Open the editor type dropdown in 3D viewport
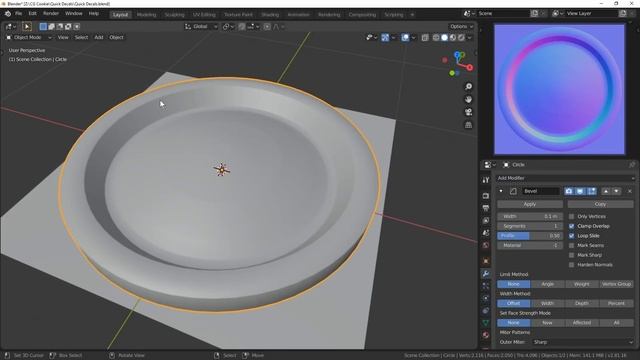 coord(11,27)
